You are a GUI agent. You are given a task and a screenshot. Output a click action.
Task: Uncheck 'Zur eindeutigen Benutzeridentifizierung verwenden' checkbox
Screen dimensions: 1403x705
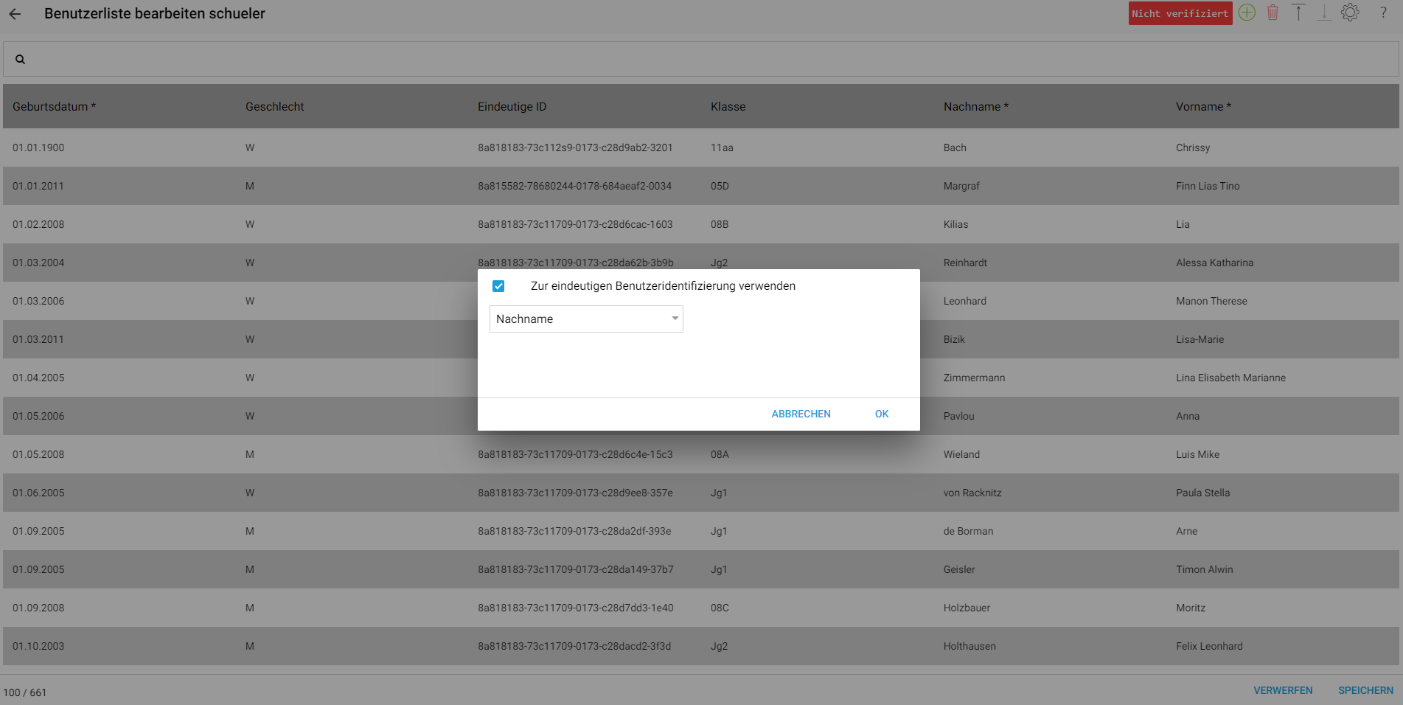pos(498,286)
